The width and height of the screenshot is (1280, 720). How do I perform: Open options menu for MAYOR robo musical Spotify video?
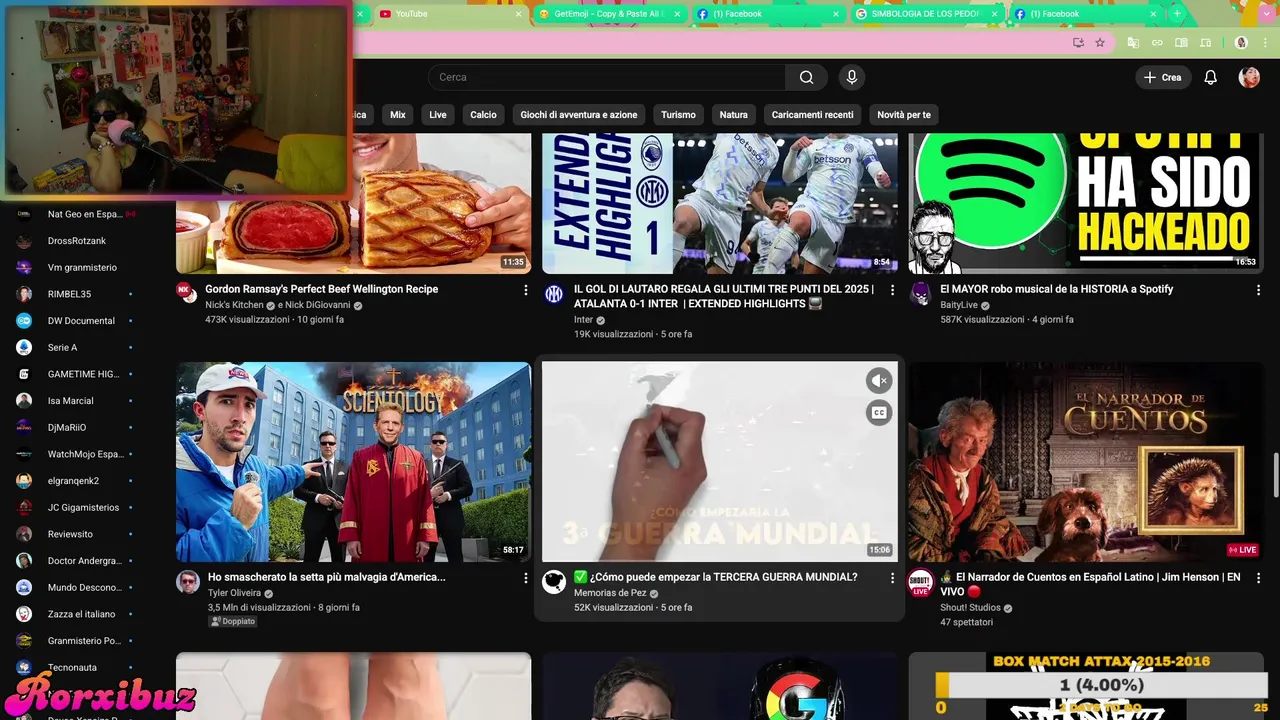[1258, 290]
